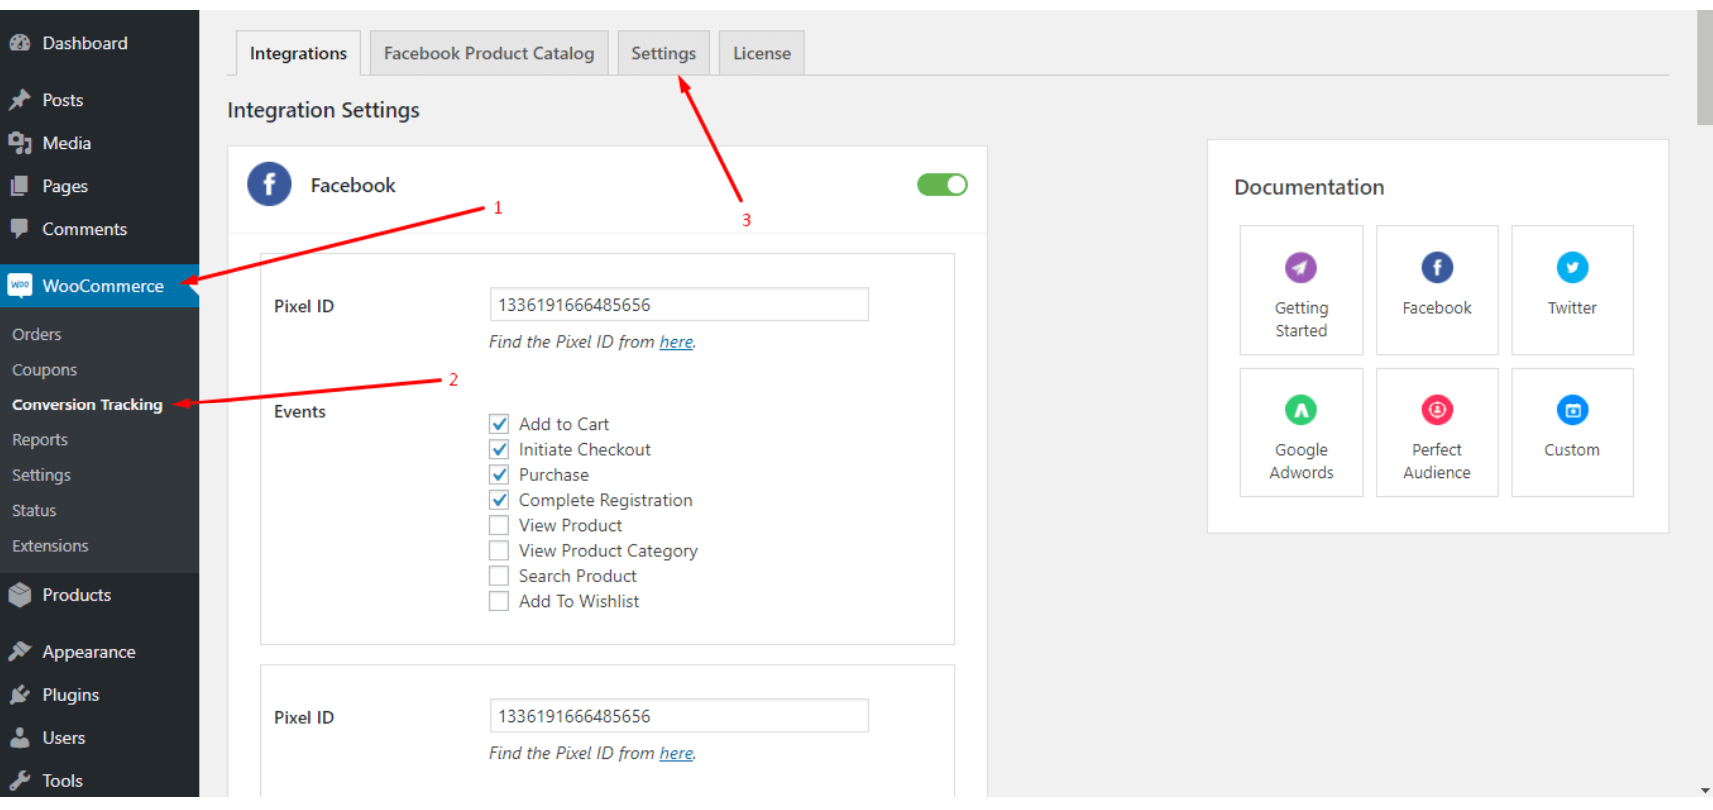Open WooCommerce Settings submenu item
This screenshot has height=810, width=1713.
41,475
